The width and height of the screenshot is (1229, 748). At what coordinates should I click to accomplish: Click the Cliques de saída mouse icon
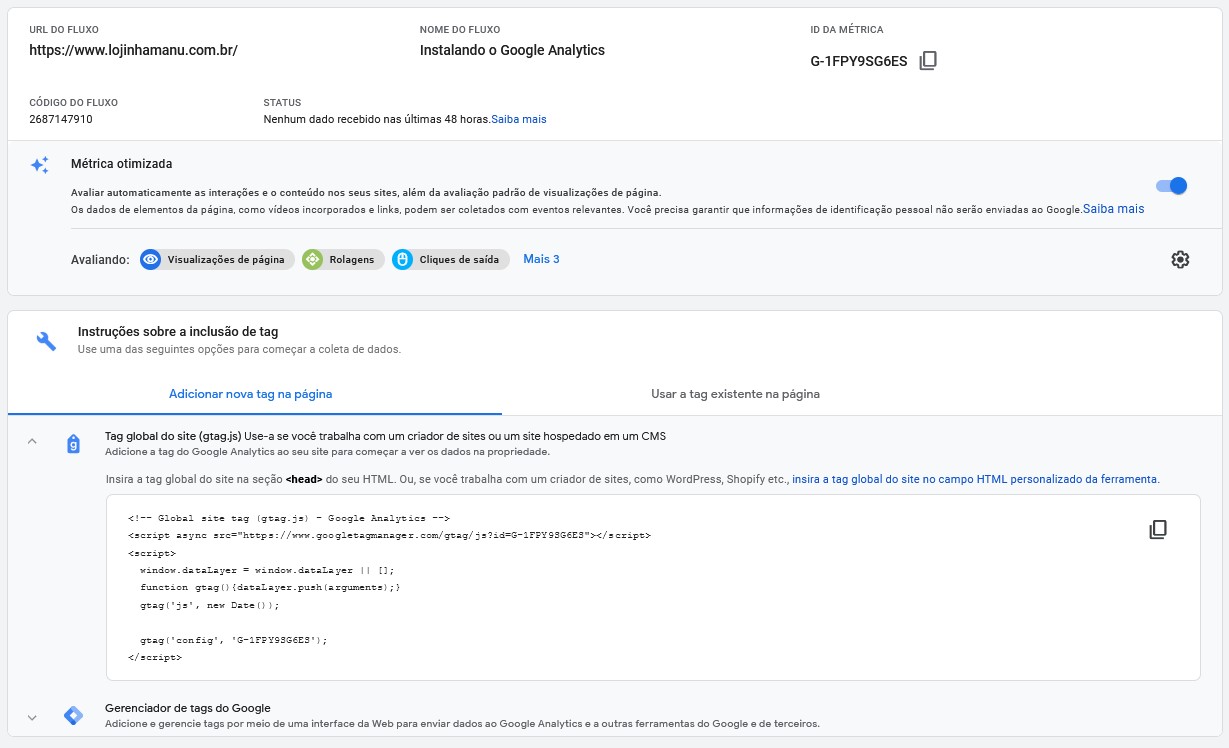coord(402,259)
